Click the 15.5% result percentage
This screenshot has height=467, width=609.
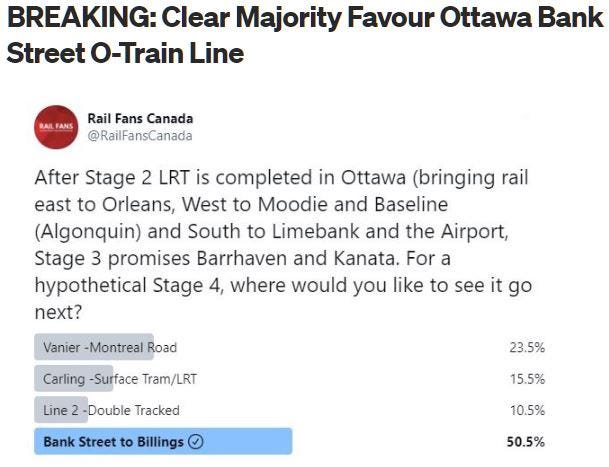527,378
